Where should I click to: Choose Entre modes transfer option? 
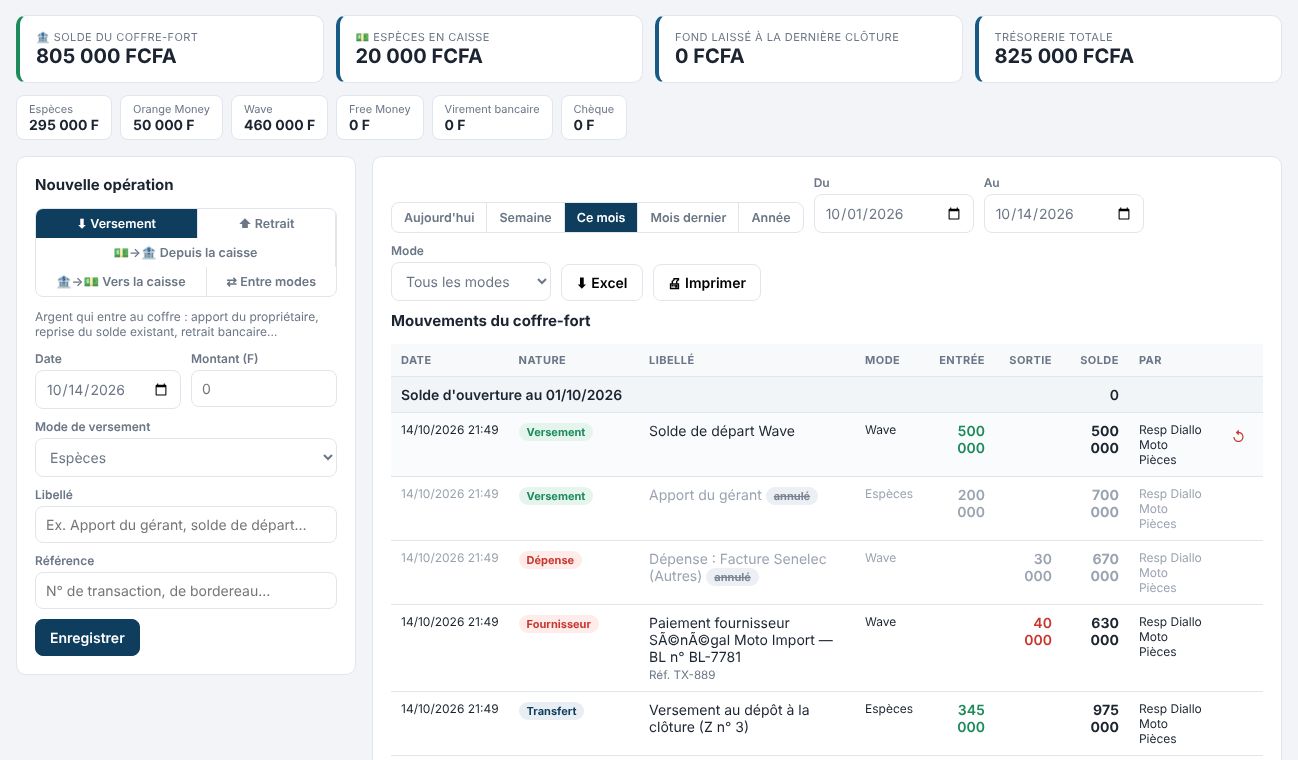click(271, 282)
